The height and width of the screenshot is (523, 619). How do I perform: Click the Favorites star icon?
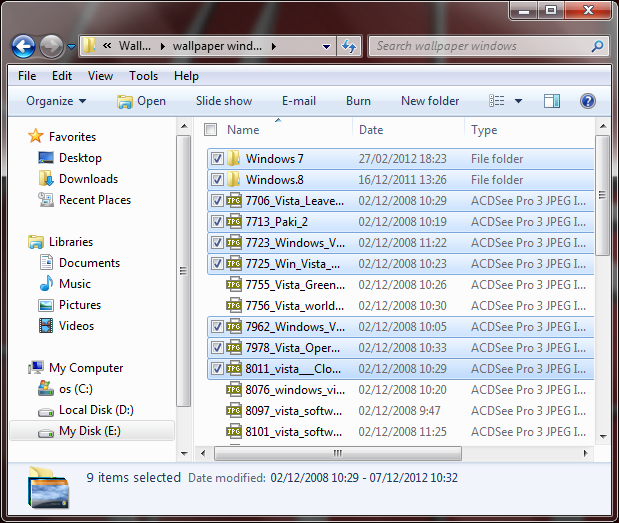click(36, 136)
